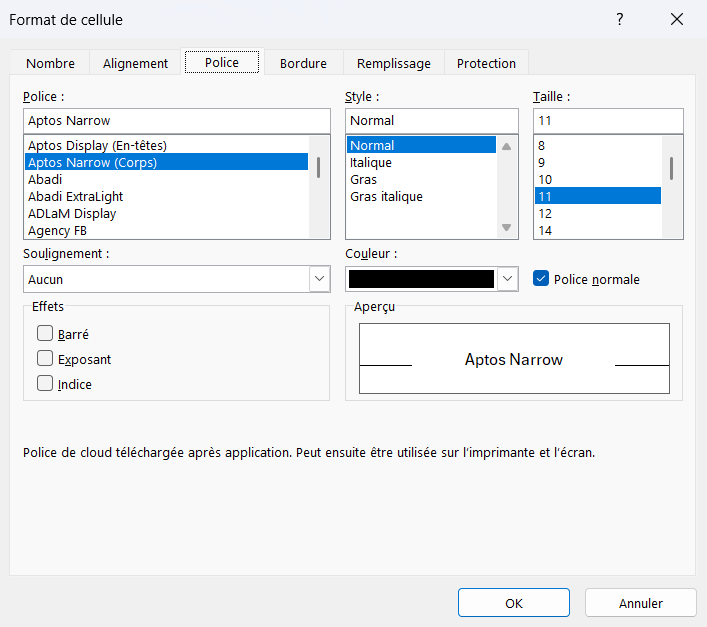Click the Police font name field
The height and width of the screenshot is (627, 707).
coord(177,121)
